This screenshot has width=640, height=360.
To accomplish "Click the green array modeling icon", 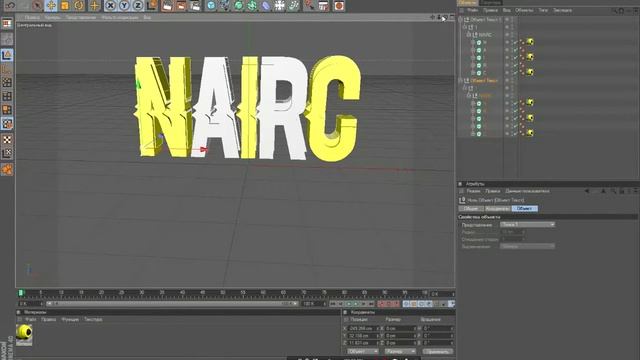I will (x=252, y=5).
